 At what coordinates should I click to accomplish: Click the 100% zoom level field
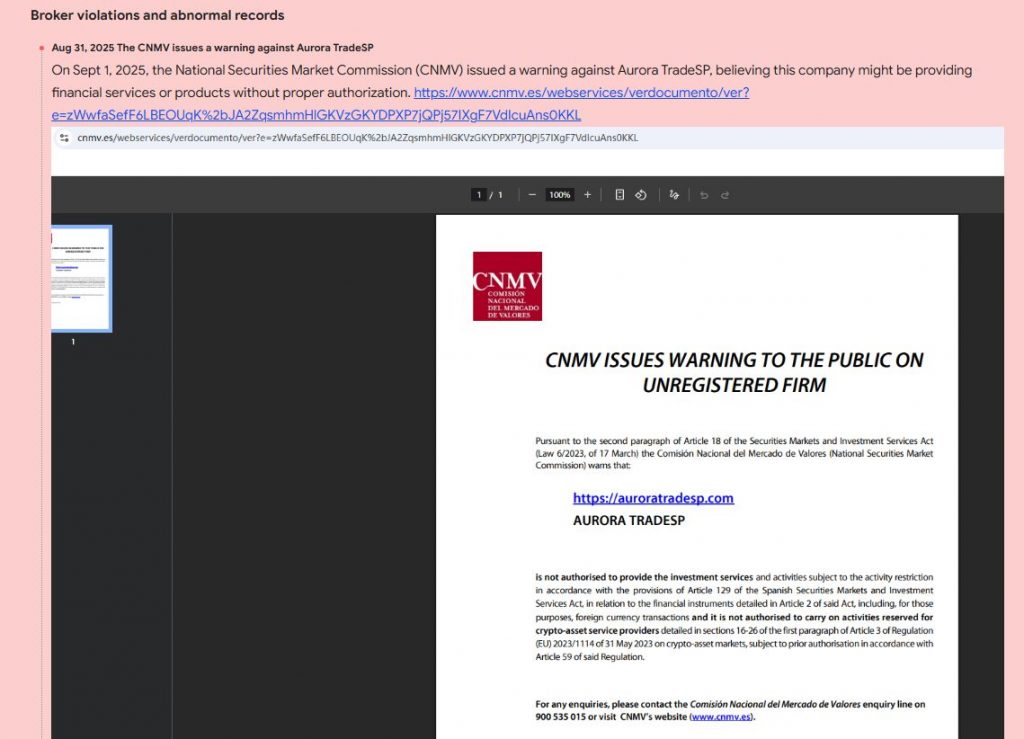point(559,195)
